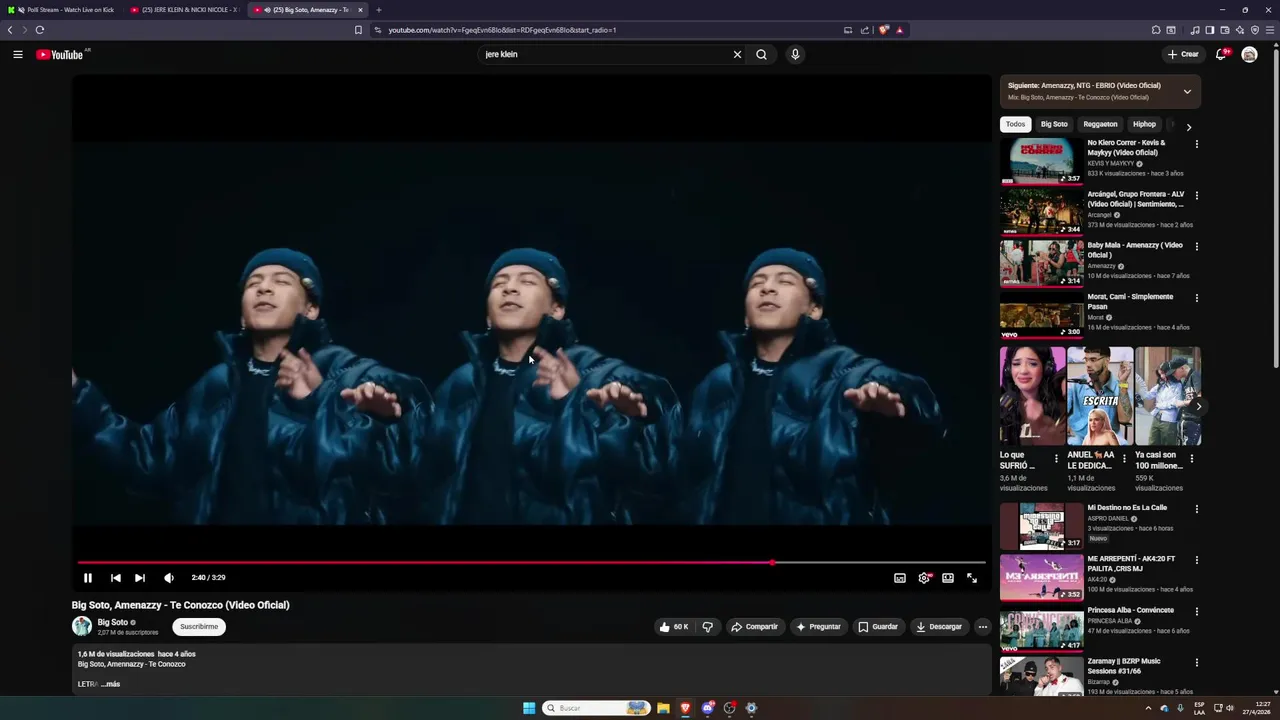Pause the video with the pause button
The width and height of the screenshot is (1280, 720).
(x=88, y=577)
